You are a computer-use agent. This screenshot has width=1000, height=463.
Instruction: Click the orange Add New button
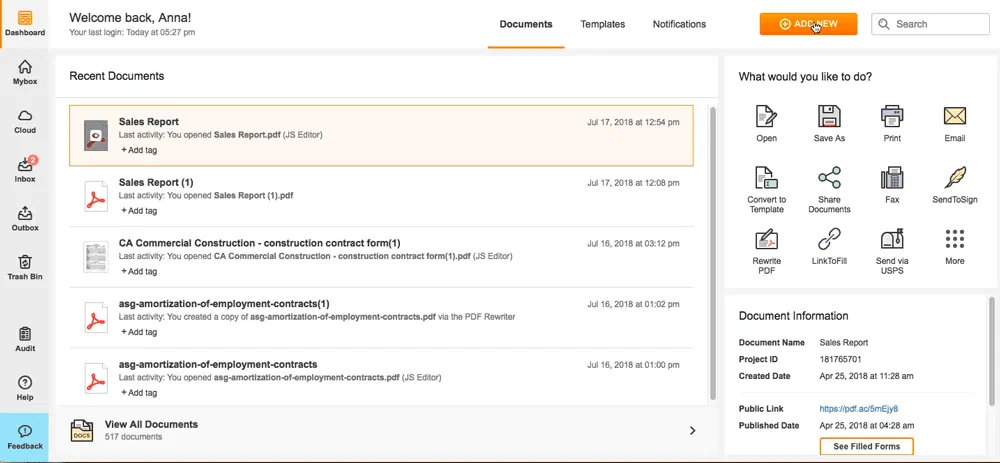[x=808, y=24]
